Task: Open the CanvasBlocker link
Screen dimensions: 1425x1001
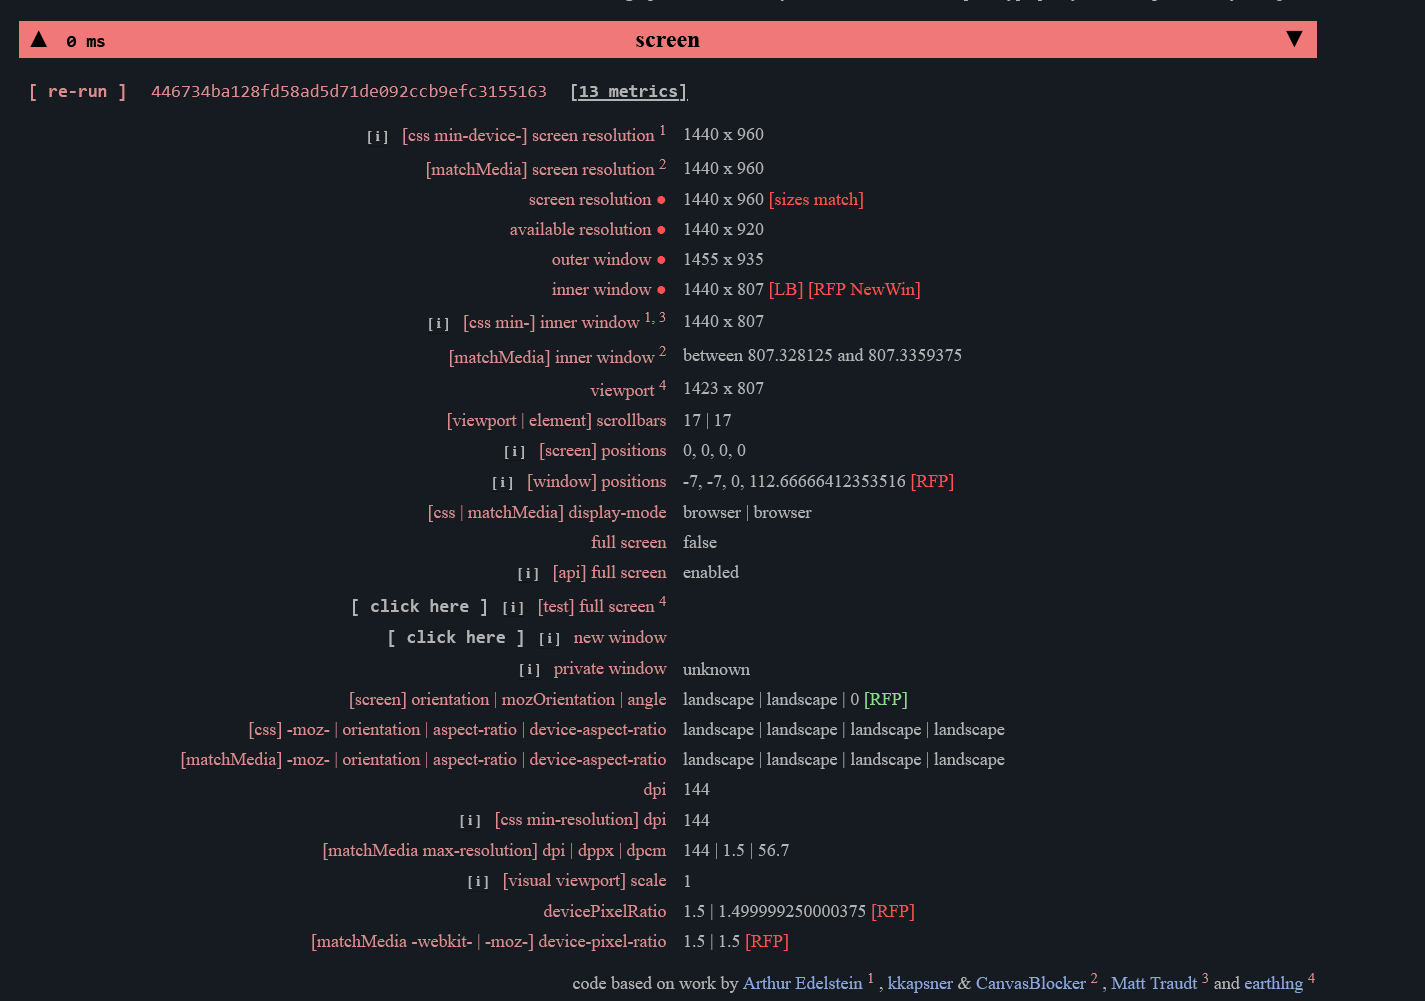Action: pyautogui.click(x=1031, y=983)
